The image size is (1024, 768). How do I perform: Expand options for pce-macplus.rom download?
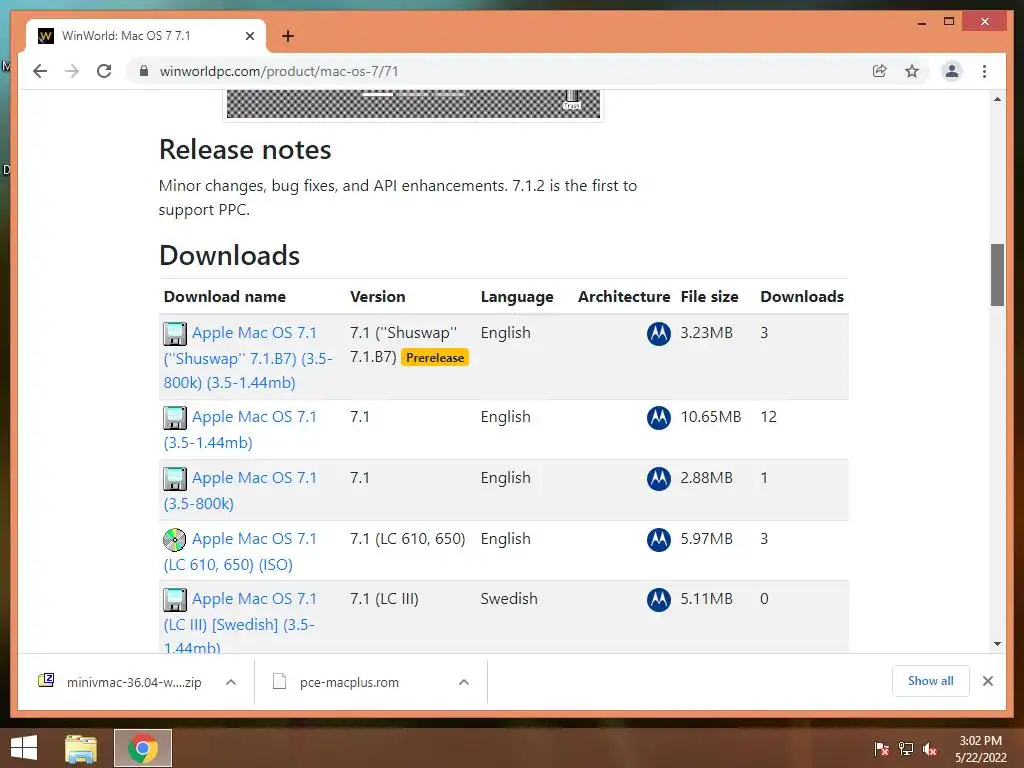click(x=464, y=682)
